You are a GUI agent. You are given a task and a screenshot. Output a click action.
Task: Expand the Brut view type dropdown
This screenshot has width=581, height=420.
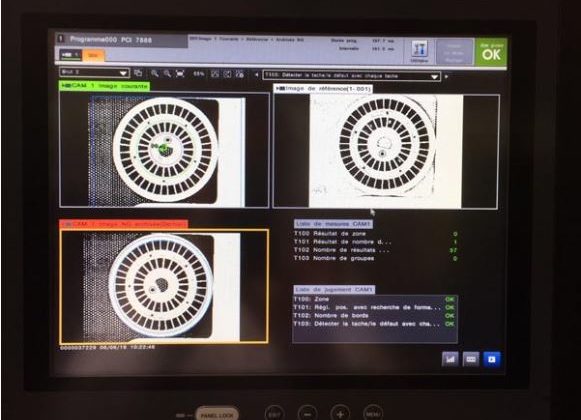(94, 72)
